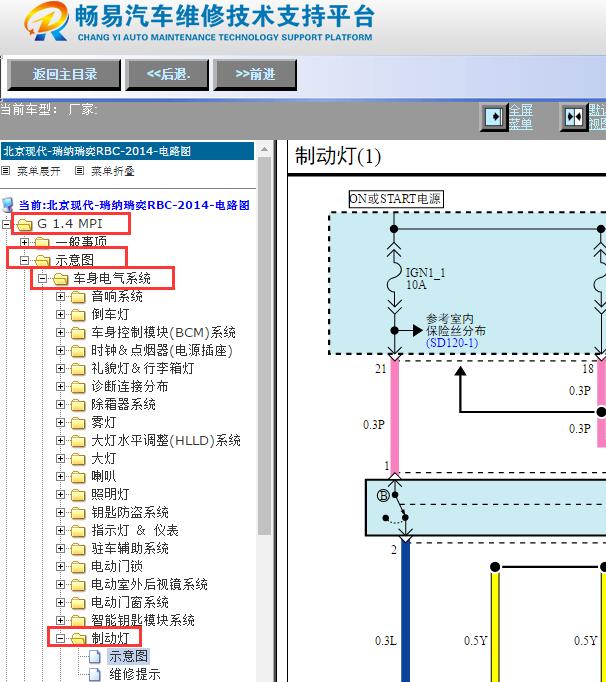
Task: Click the IGN1_1 10A fuse label
Action: click(425, 279)
